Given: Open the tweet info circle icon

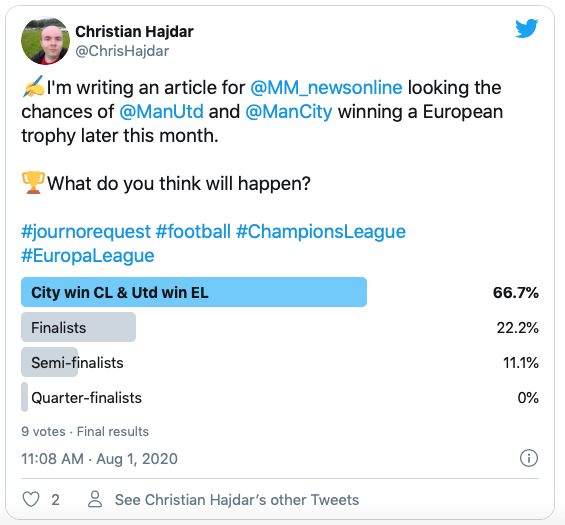Looking at the screenshot, I should (x=529, y=458).
